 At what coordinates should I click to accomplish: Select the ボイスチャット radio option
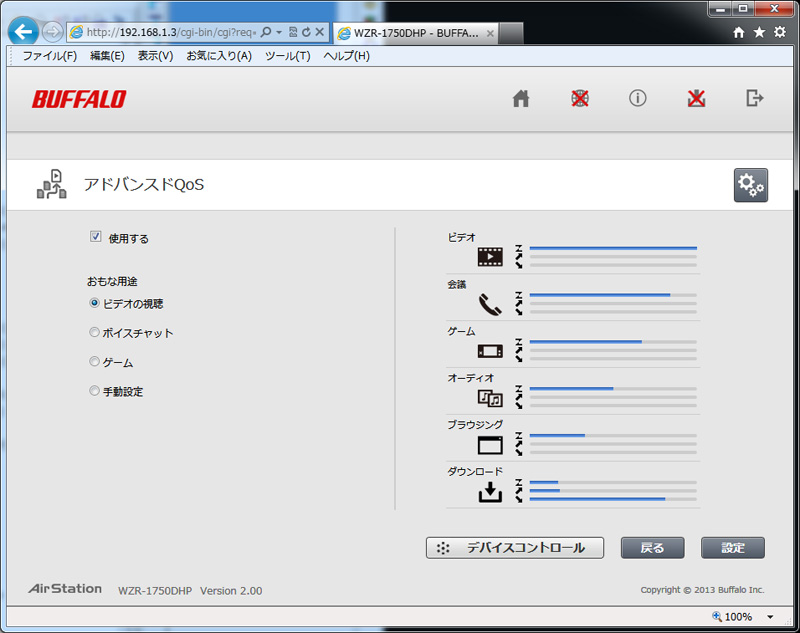point(95,333)
